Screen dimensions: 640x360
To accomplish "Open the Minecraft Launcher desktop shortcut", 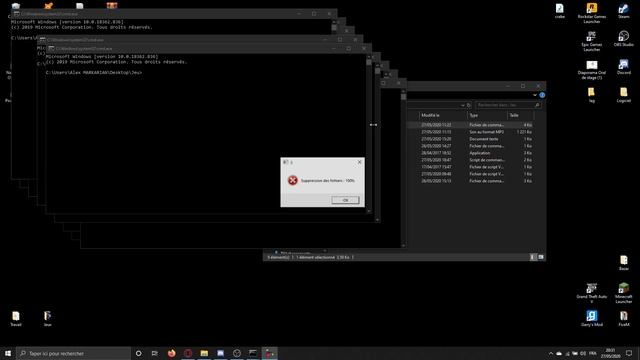I will click(623, 293).
